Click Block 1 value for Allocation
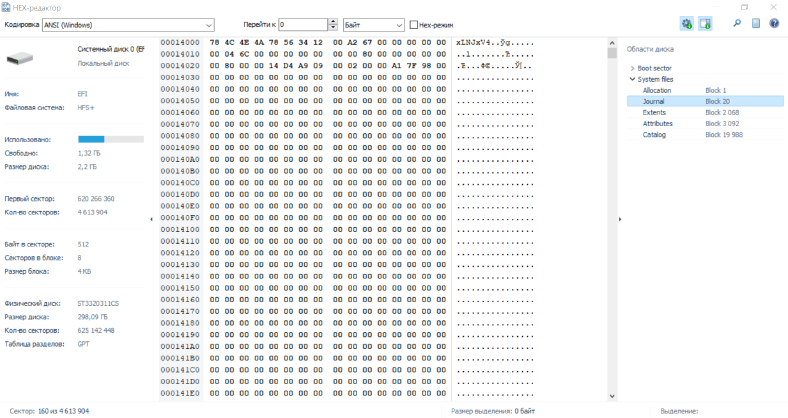Image resolution: width=788 pixels, height=418 pixels. pos(716,90)
